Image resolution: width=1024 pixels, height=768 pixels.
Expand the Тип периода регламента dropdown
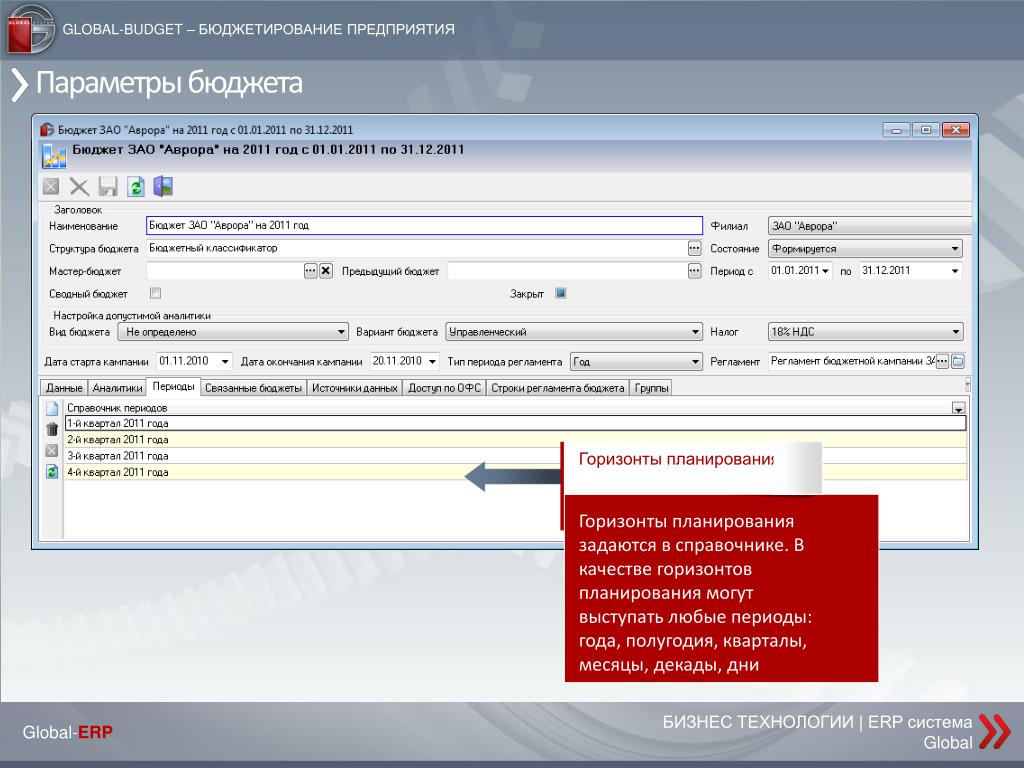pos(695,361)
